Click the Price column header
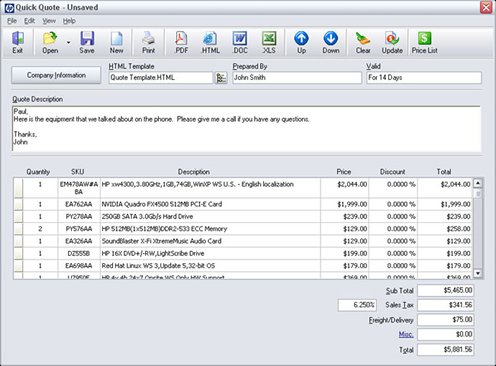The width and height of the screenshot is (496, 366). pos(344,172)
